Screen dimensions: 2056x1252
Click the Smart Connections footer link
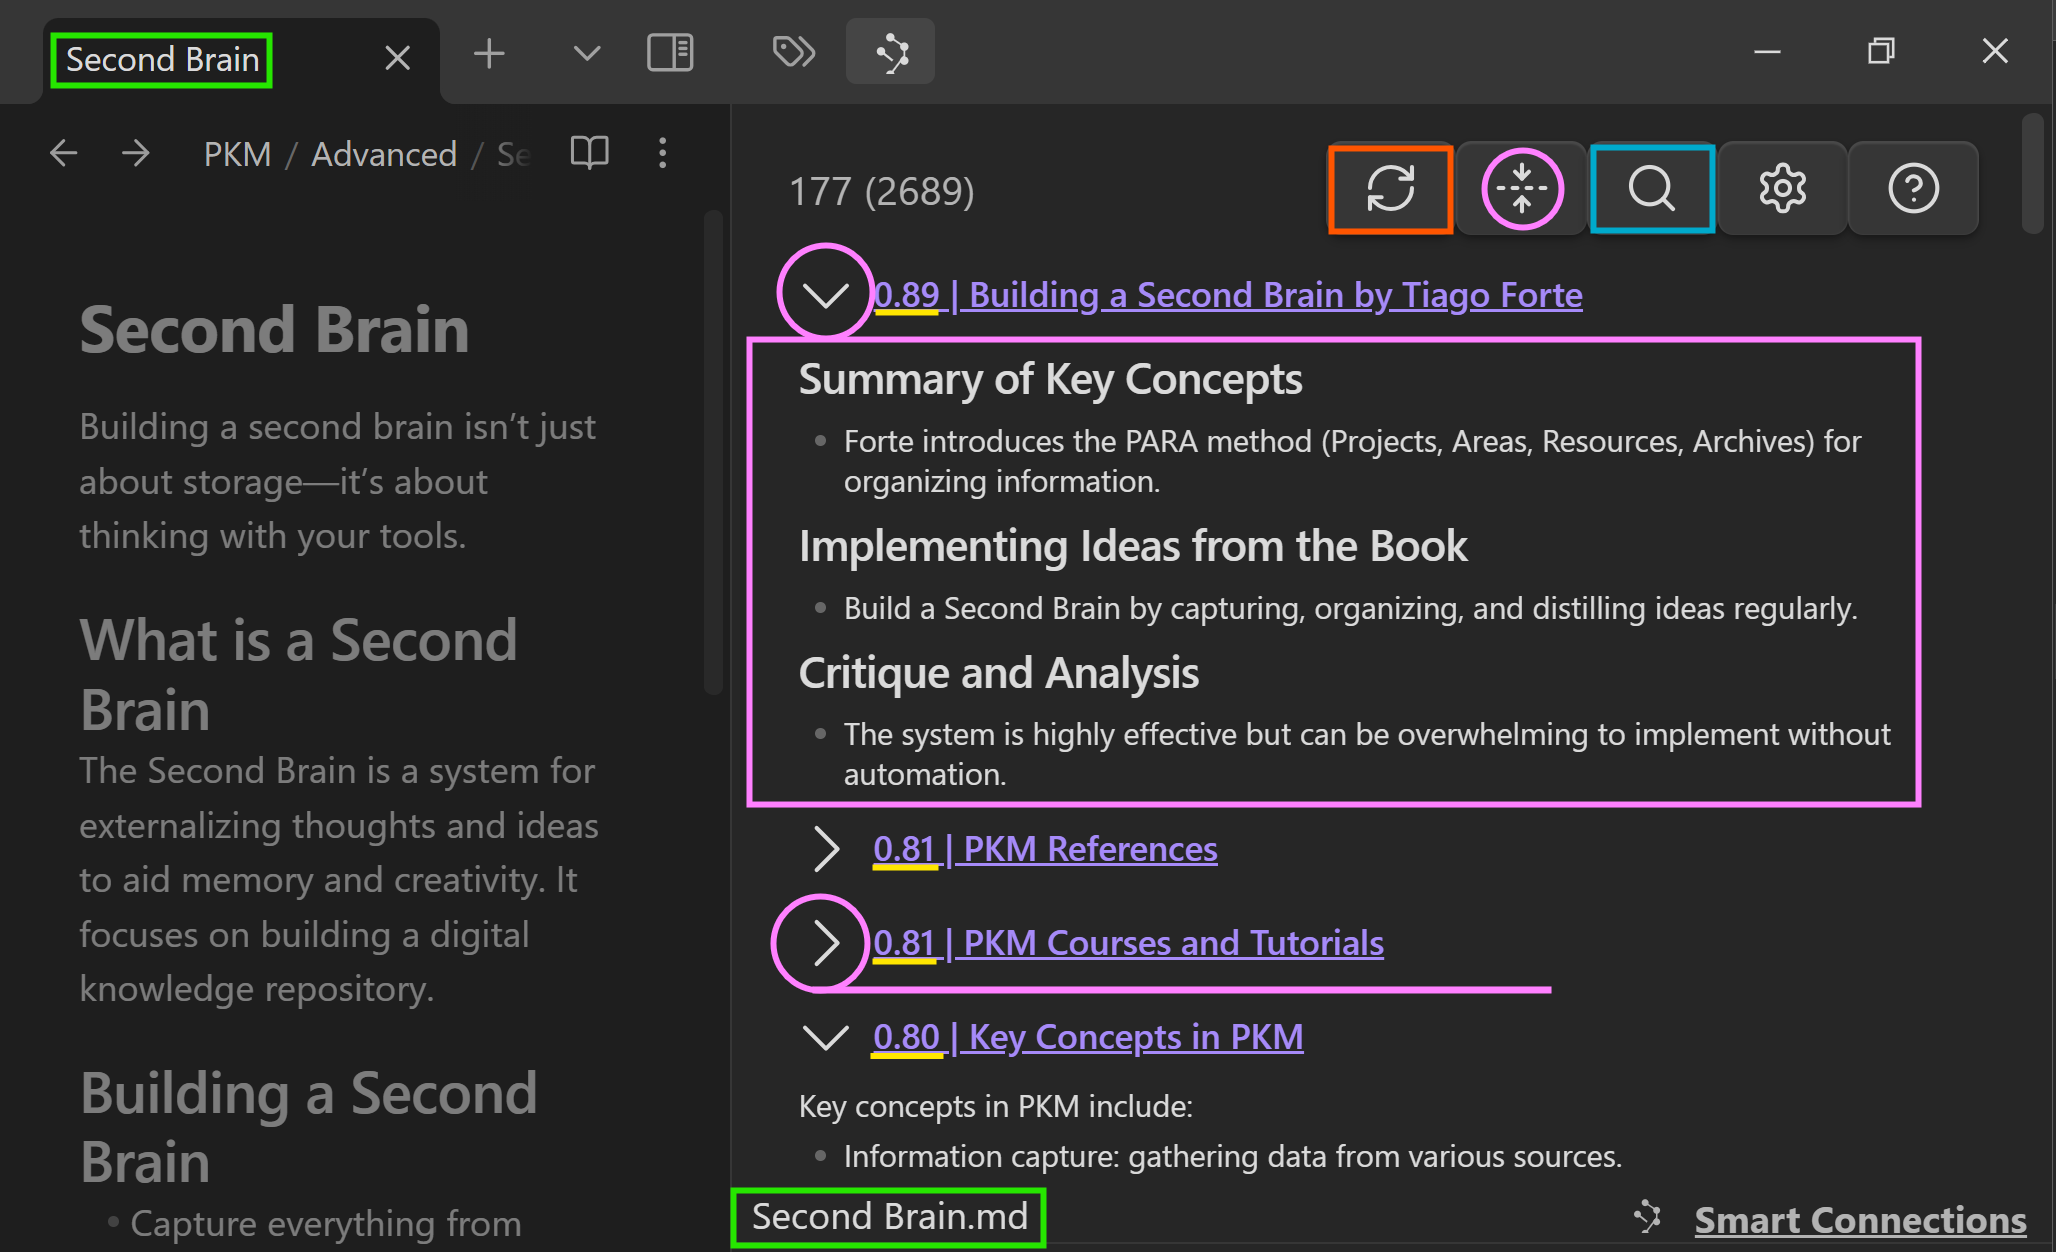(1860, 1220)
